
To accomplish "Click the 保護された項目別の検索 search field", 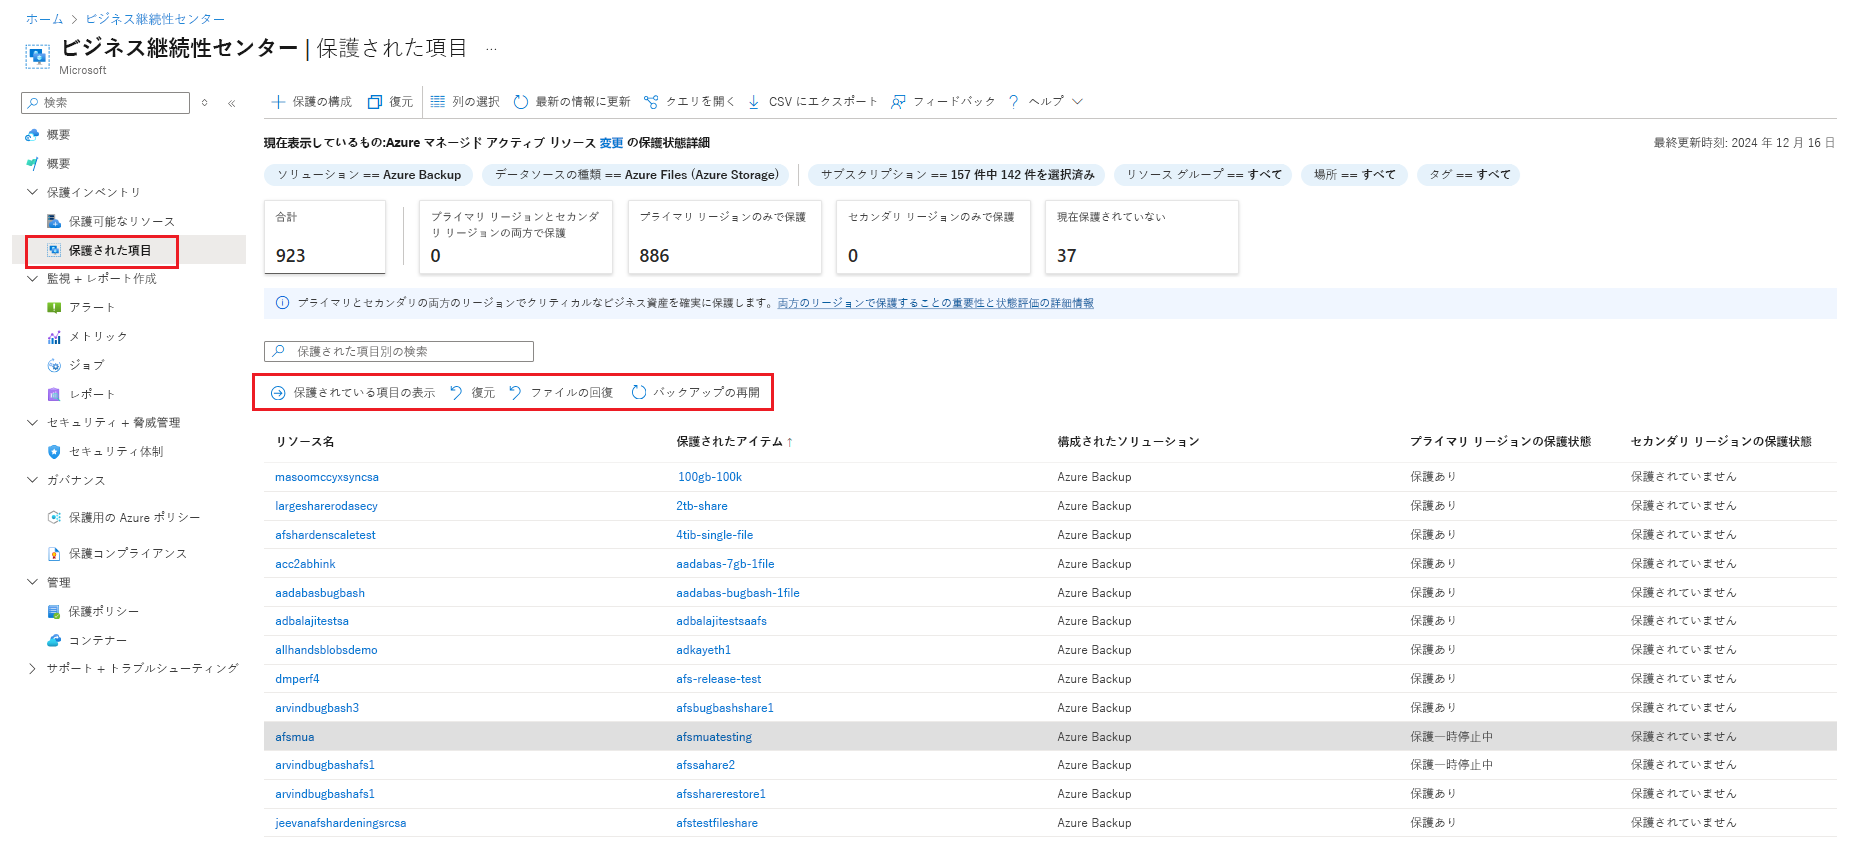I will point(399,352).
